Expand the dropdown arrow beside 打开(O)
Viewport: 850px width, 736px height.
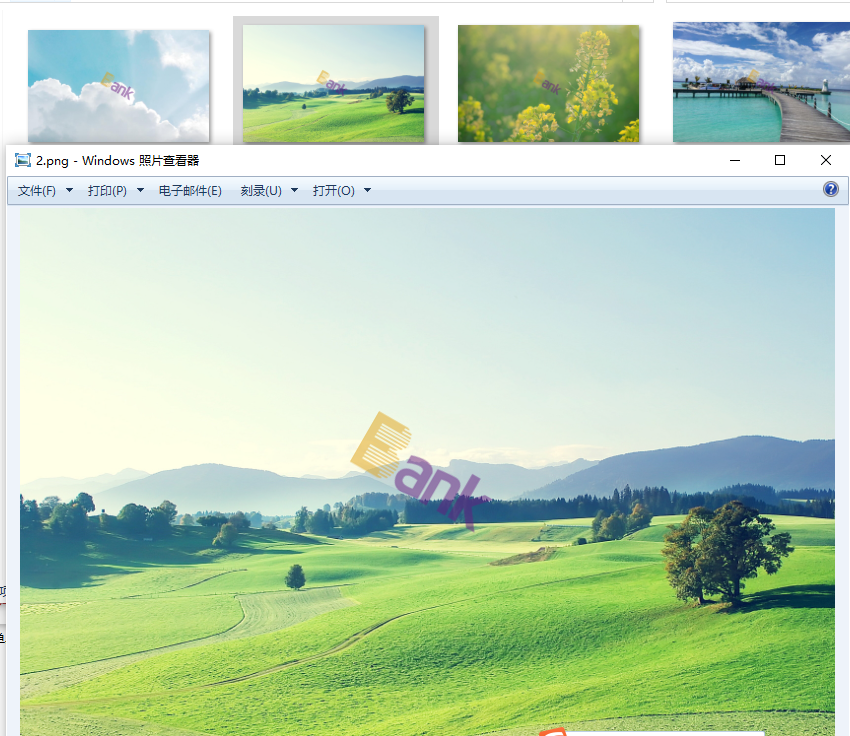pyautogui.click(x=367, y=191)
